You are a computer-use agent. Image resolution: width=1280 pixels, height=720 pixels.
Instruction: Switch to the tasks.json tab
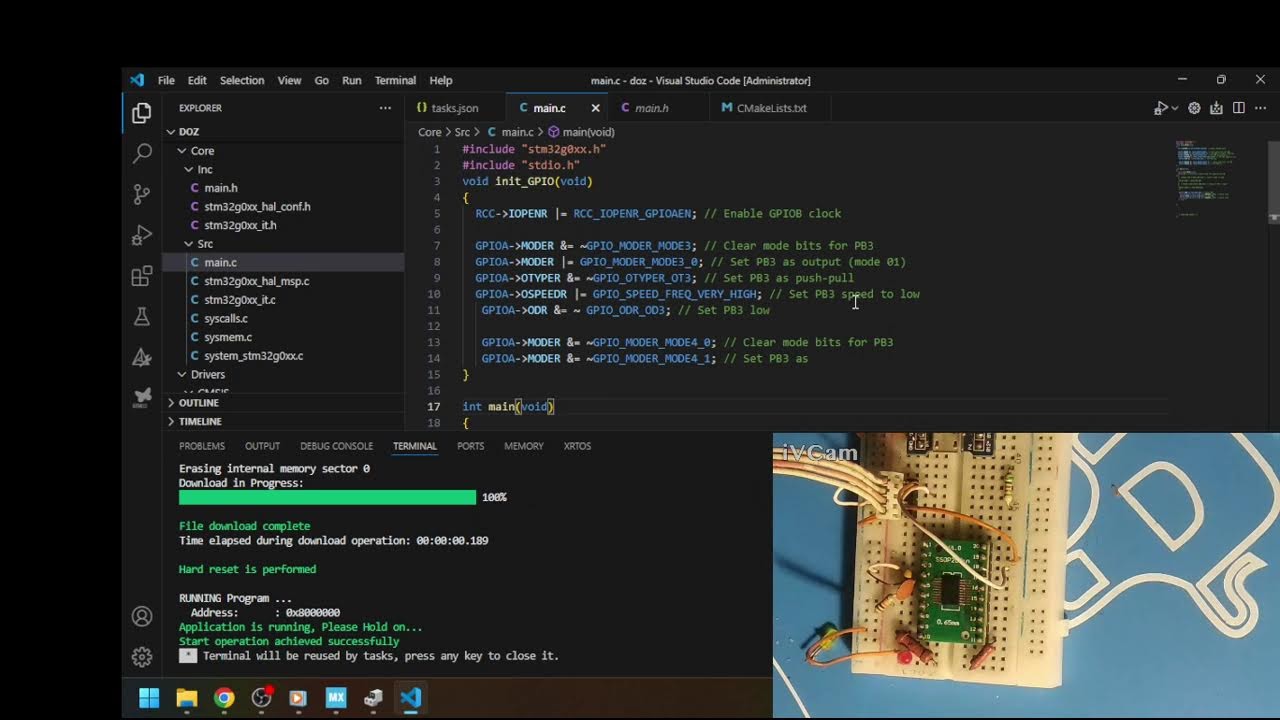coord(455,108)
